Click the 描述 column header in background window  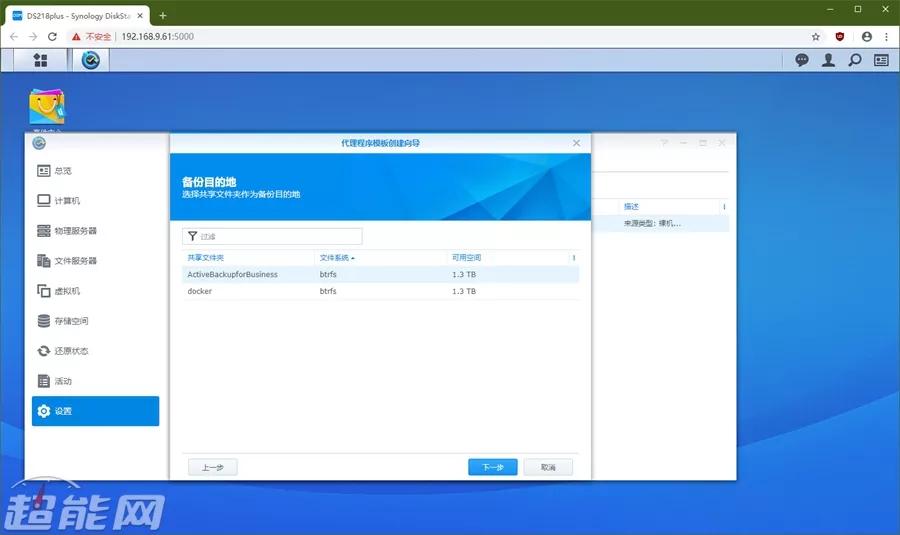pos(631,207)
